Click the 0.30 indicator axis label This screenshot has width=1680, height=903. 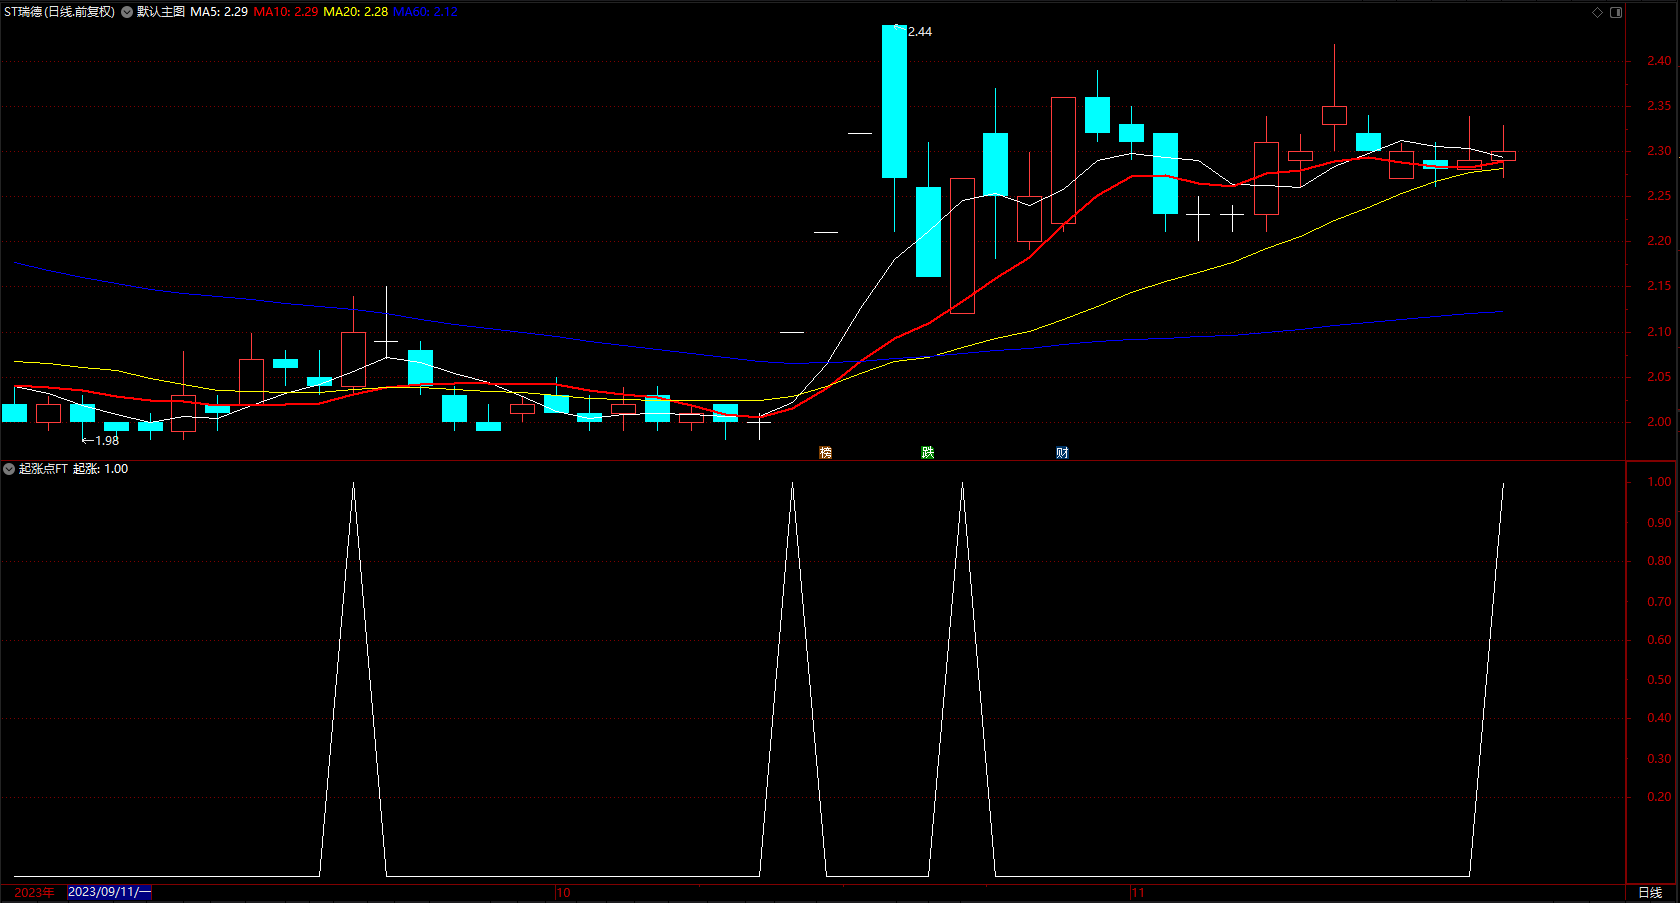[x=1659, y=759]
